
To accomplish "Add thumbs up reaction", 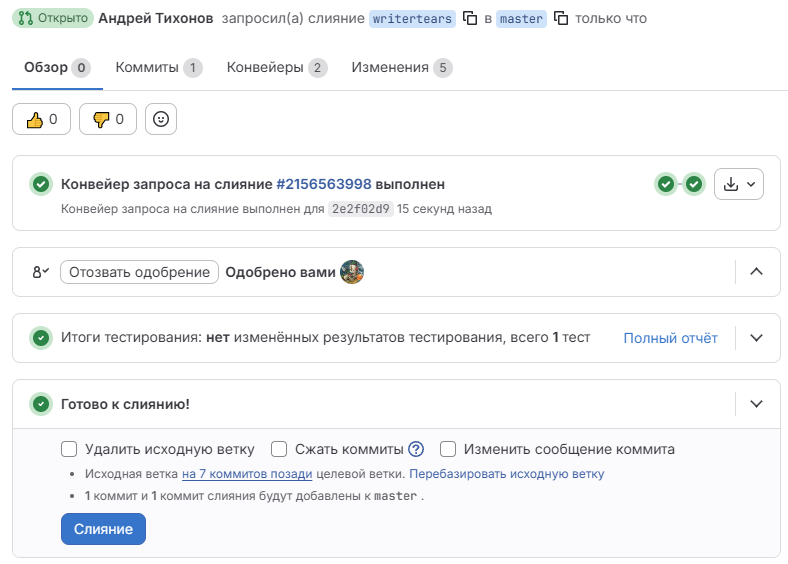I will (41, 120).
